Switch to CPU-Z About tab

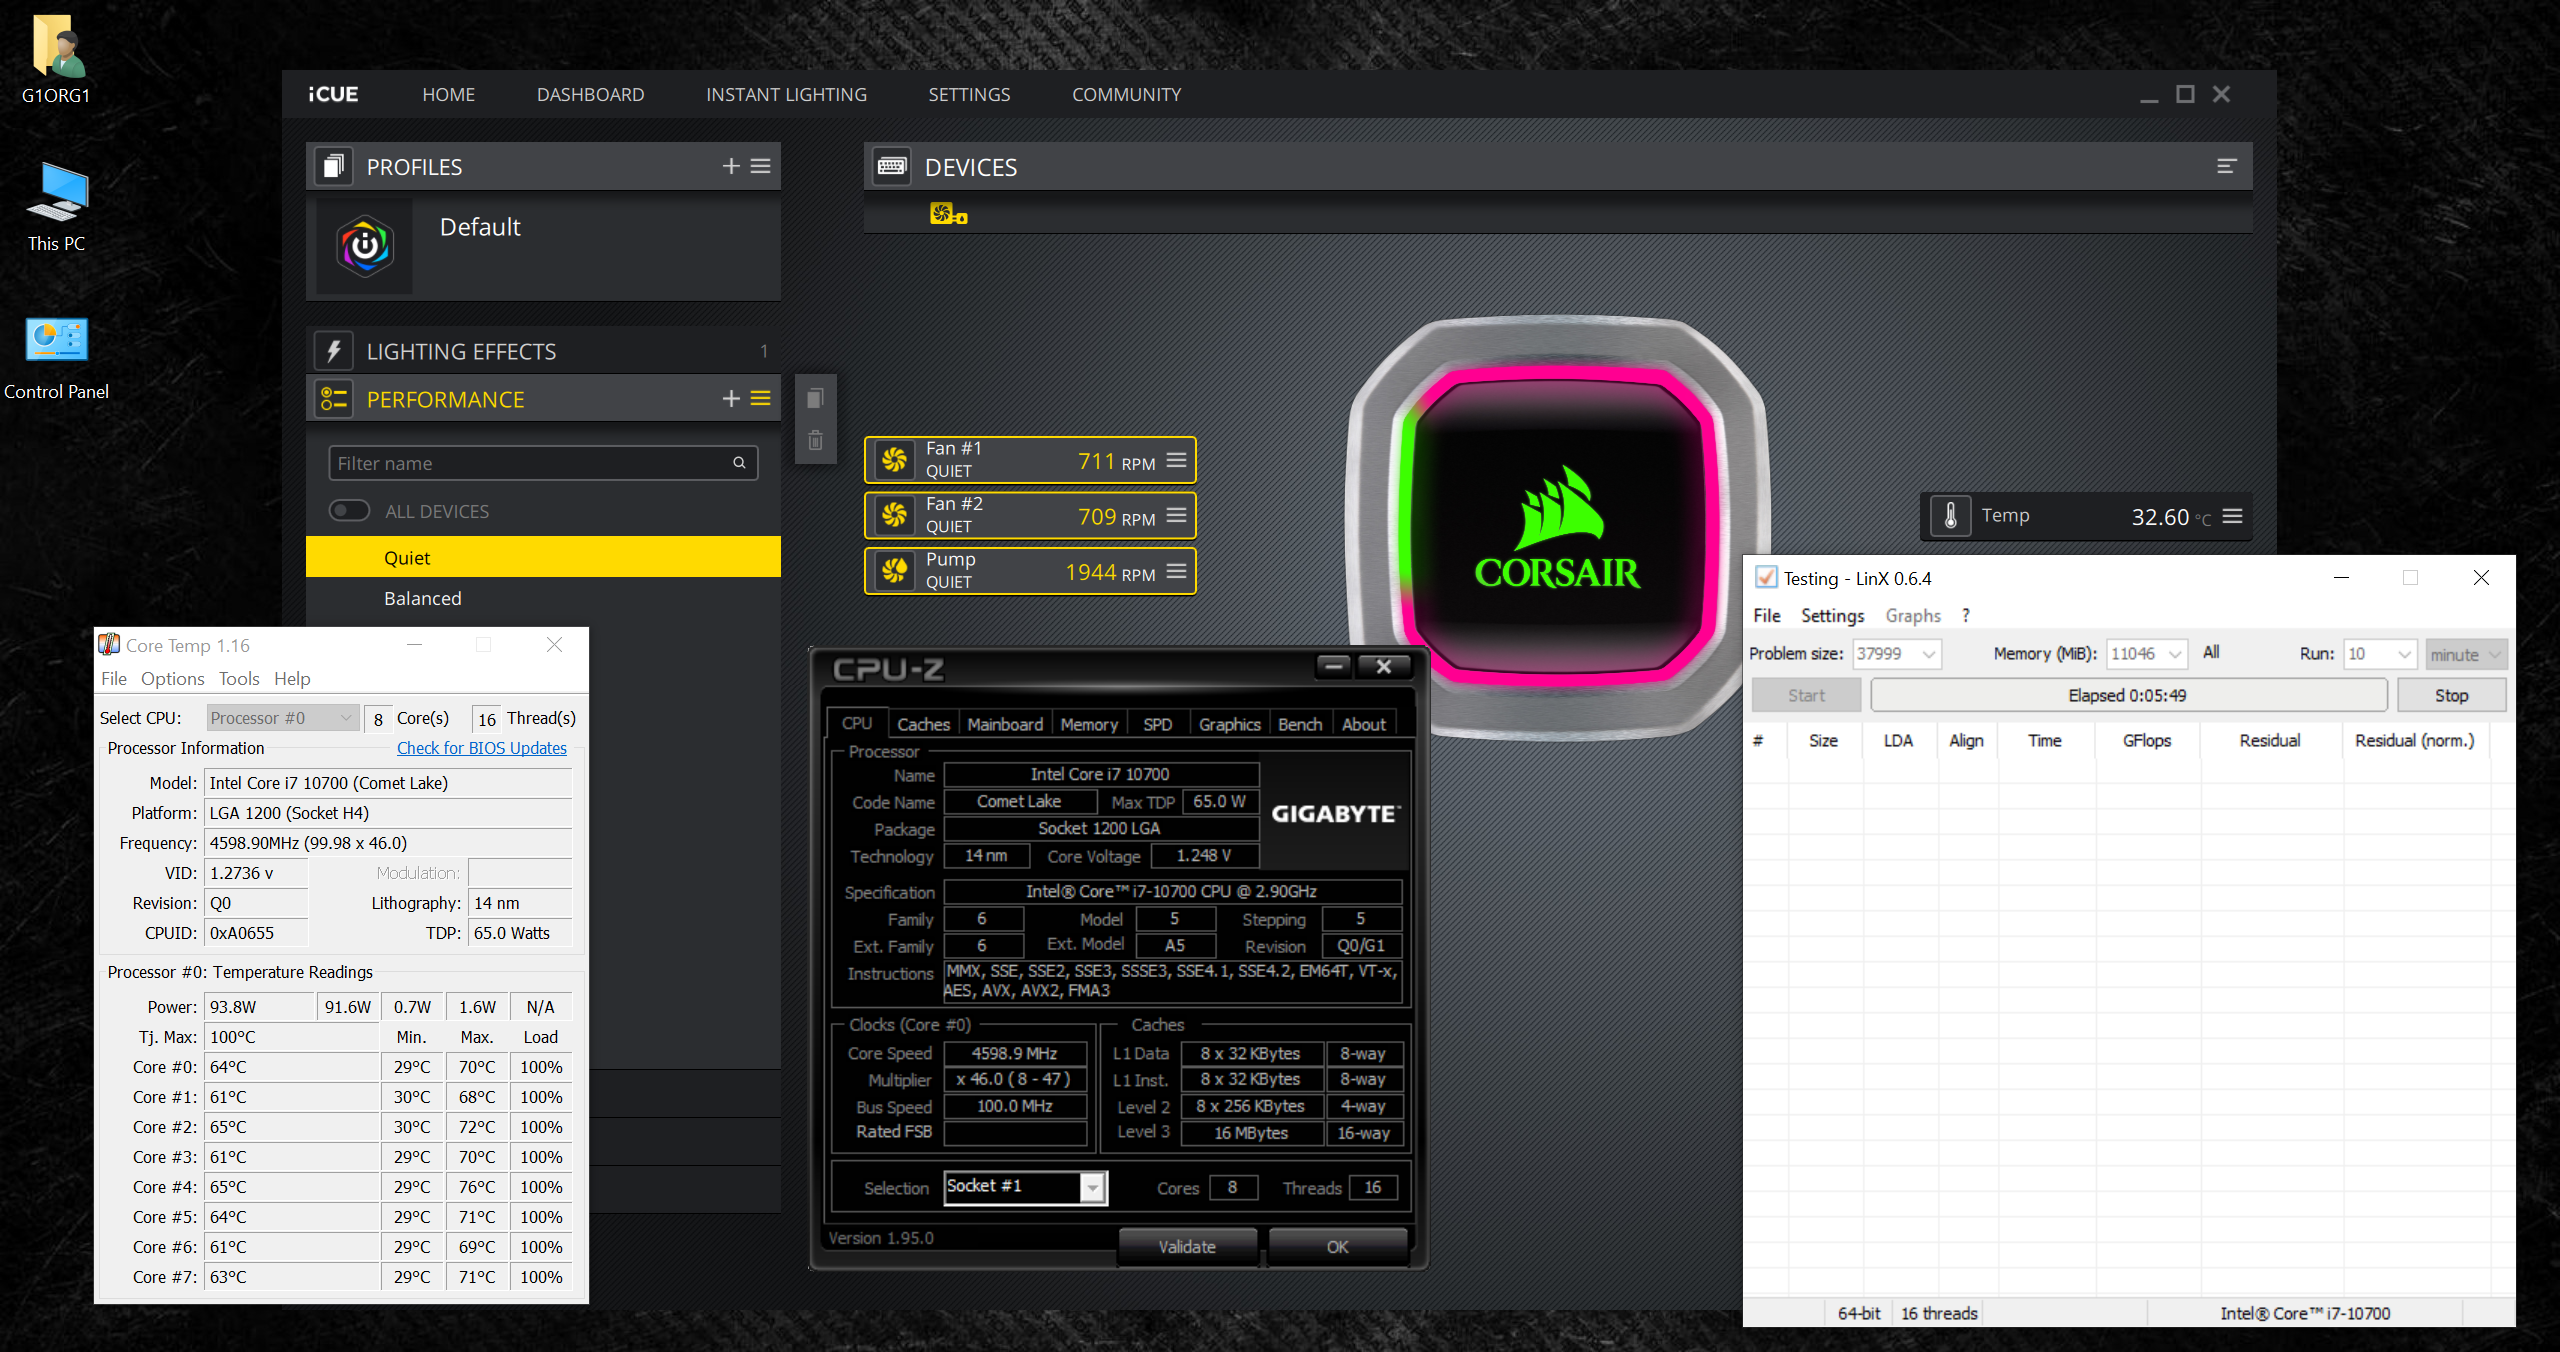(x=1364, y=724)
